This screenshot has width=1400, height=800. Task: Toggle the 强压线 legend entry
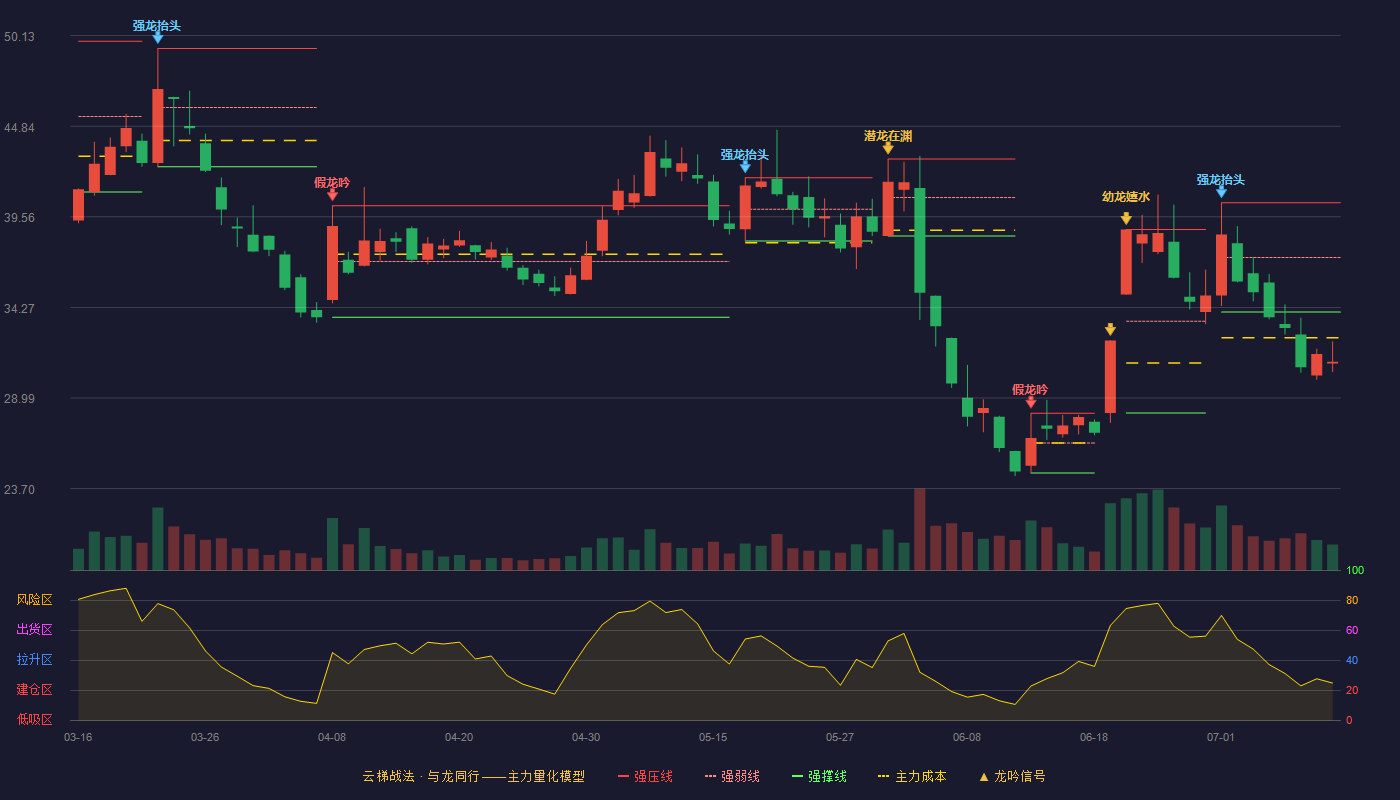[x=645, y=776]
